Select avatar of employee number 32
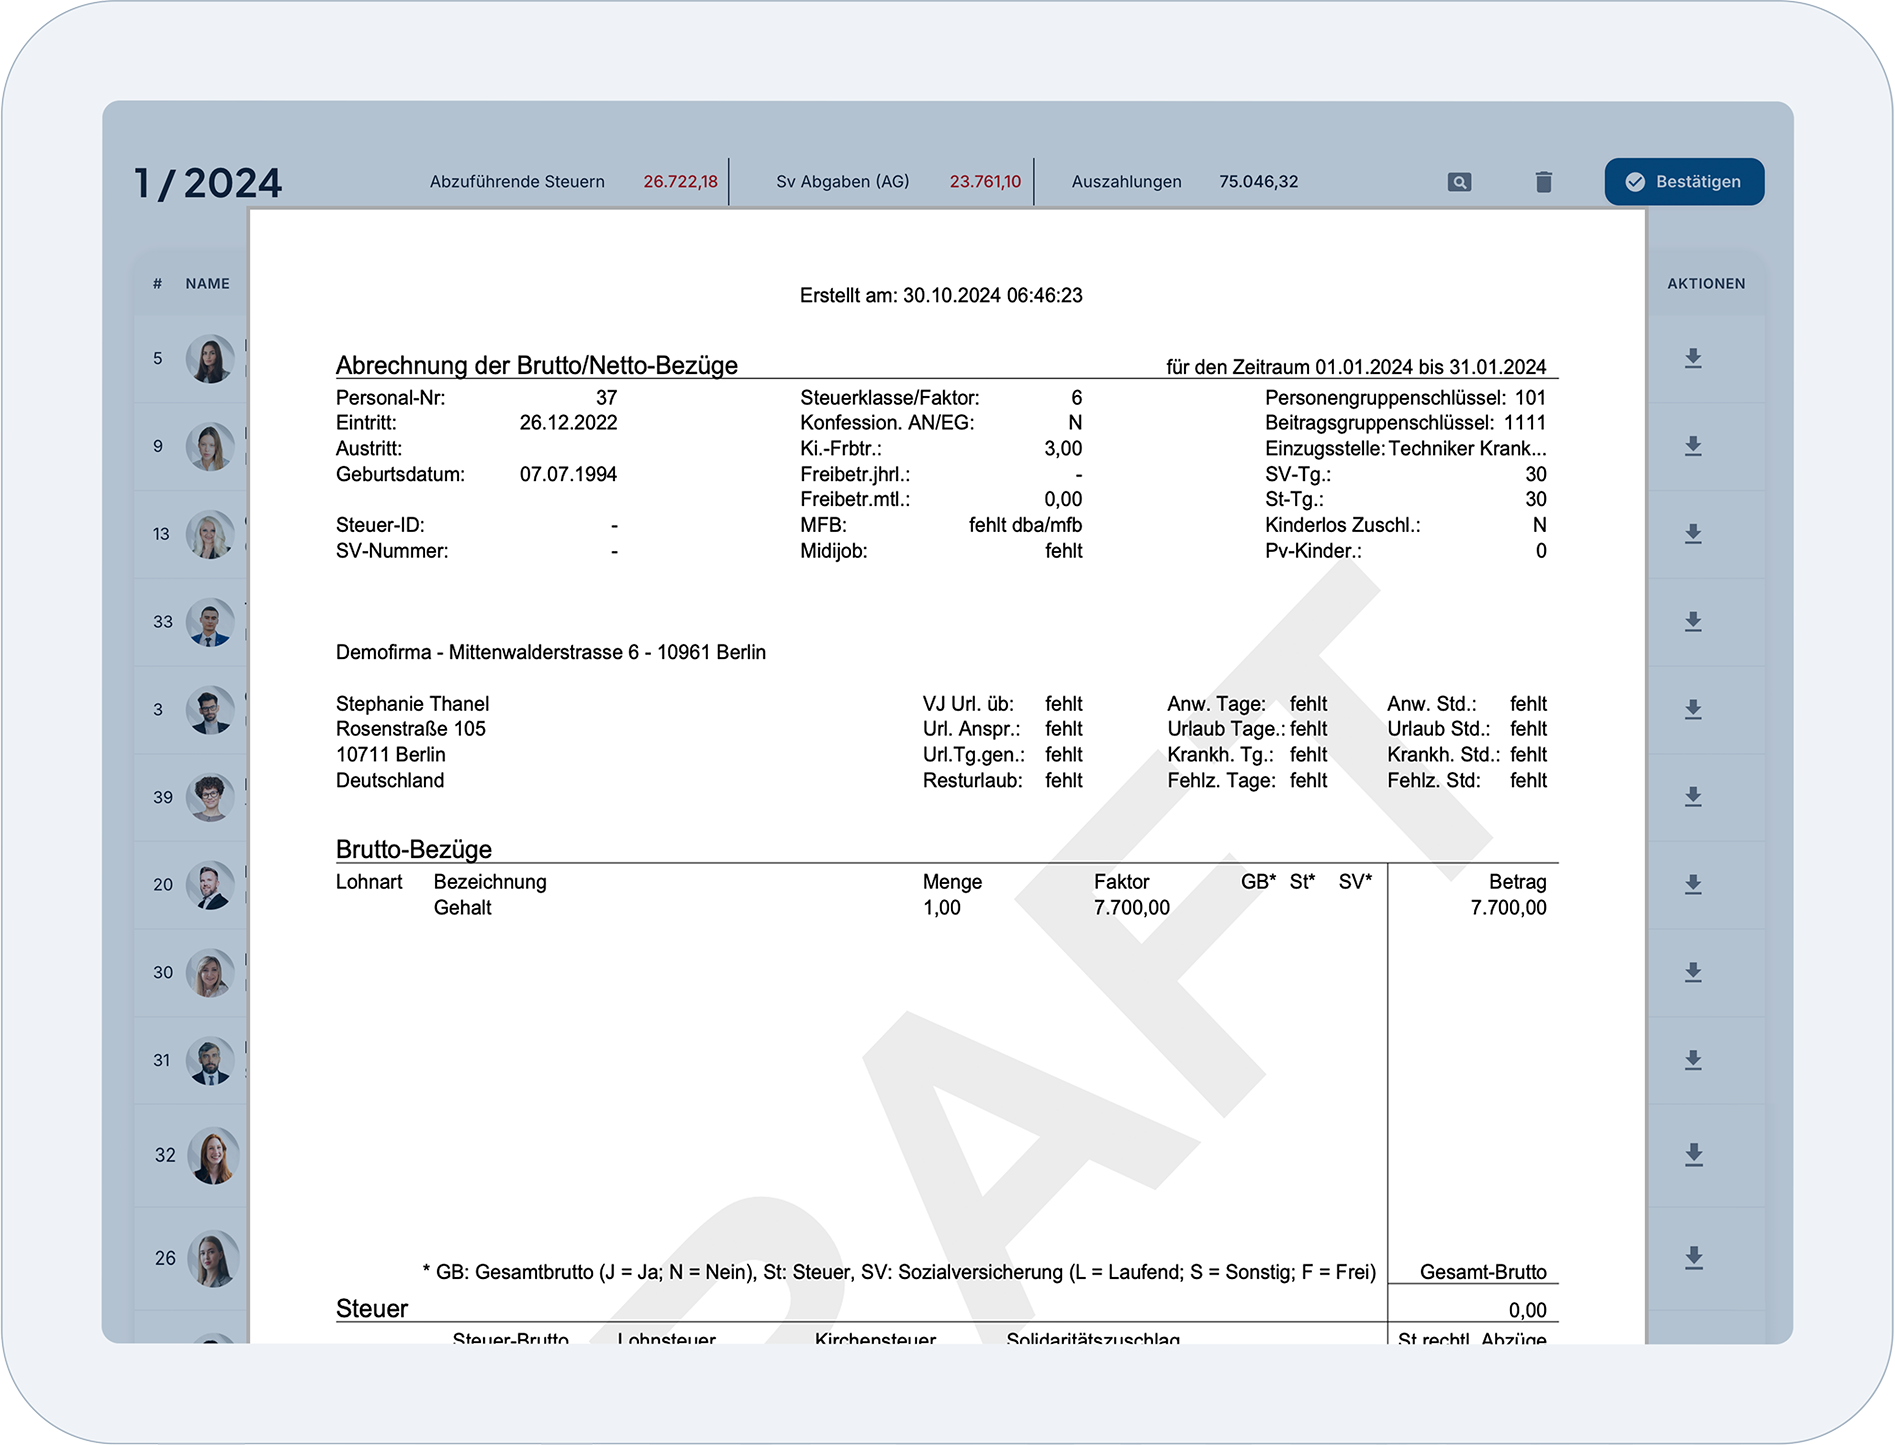This screenshot has width=1895, height=1445. pyautogui.click(x=213, y=1156)
